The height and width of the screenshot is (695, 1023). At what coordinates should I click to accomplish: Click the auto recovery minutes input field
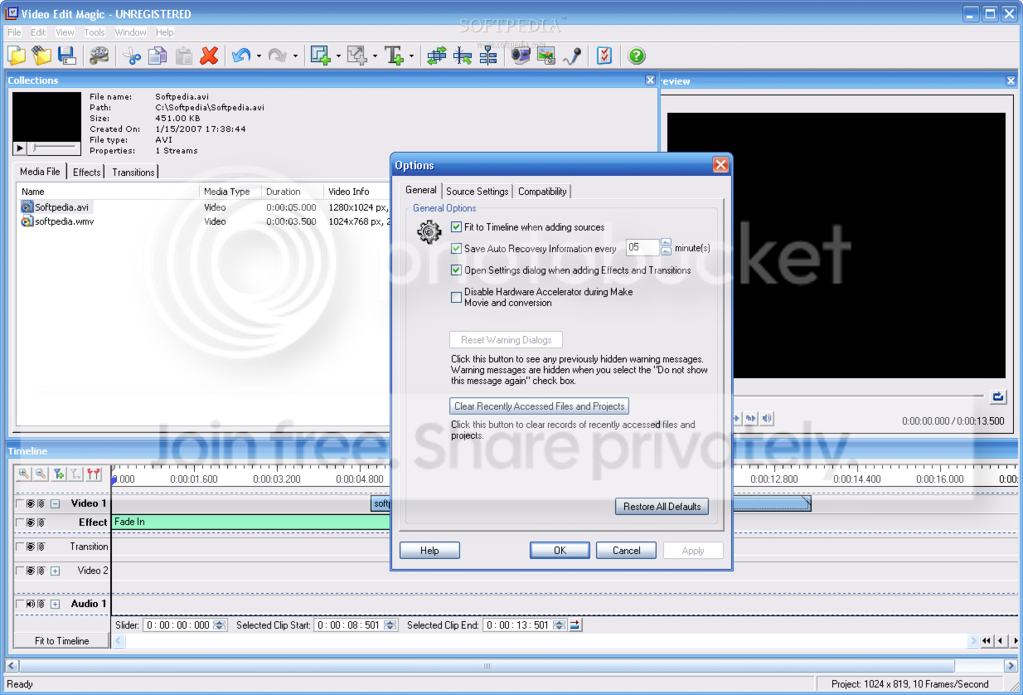(x=642, y=247)
